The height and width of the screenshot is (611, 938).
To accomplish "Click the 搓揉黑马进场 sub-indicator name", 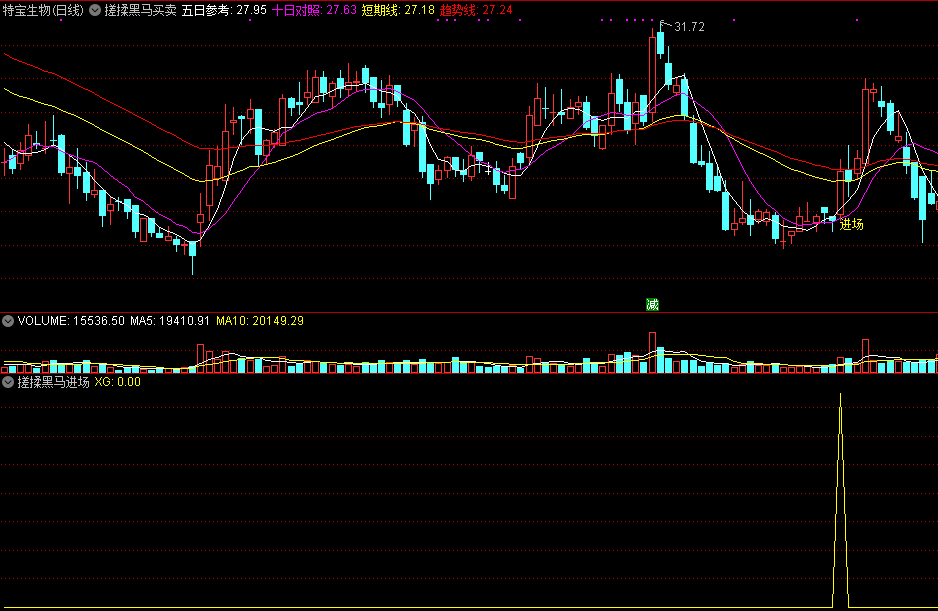I will [x=53, y=382].
